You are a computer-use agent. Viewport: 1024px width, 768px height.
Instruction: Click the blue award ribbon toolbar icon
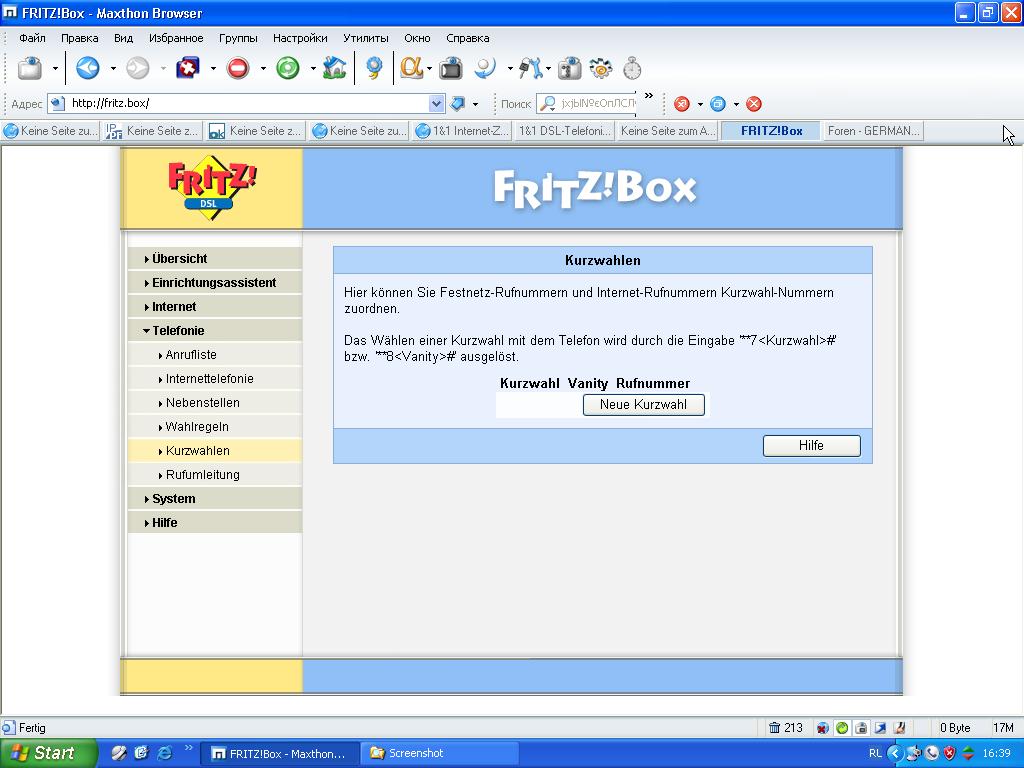click(374, 68)
